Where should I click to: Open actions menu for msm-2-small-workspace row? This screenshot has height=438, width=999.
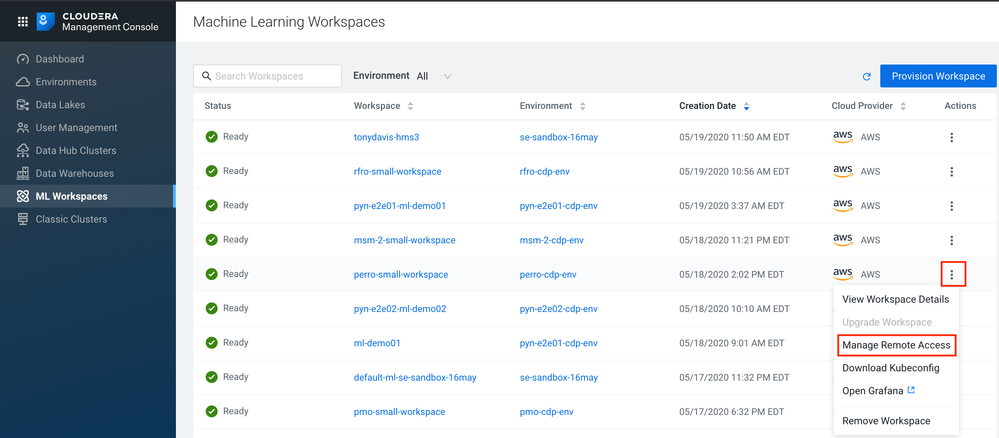tap(951, 240)
